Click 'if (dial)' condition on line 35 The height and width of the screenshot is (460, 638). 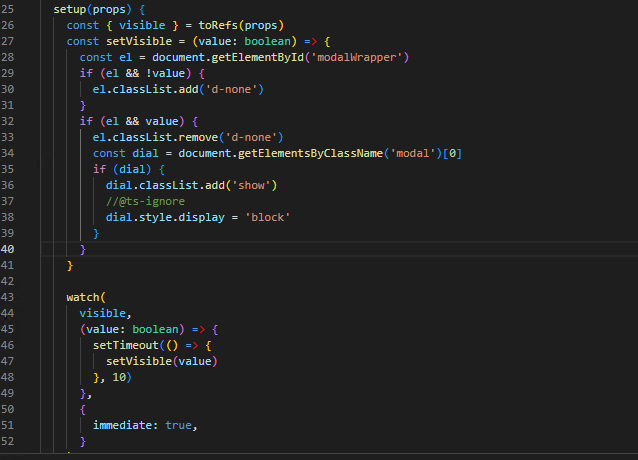[122, 169]
